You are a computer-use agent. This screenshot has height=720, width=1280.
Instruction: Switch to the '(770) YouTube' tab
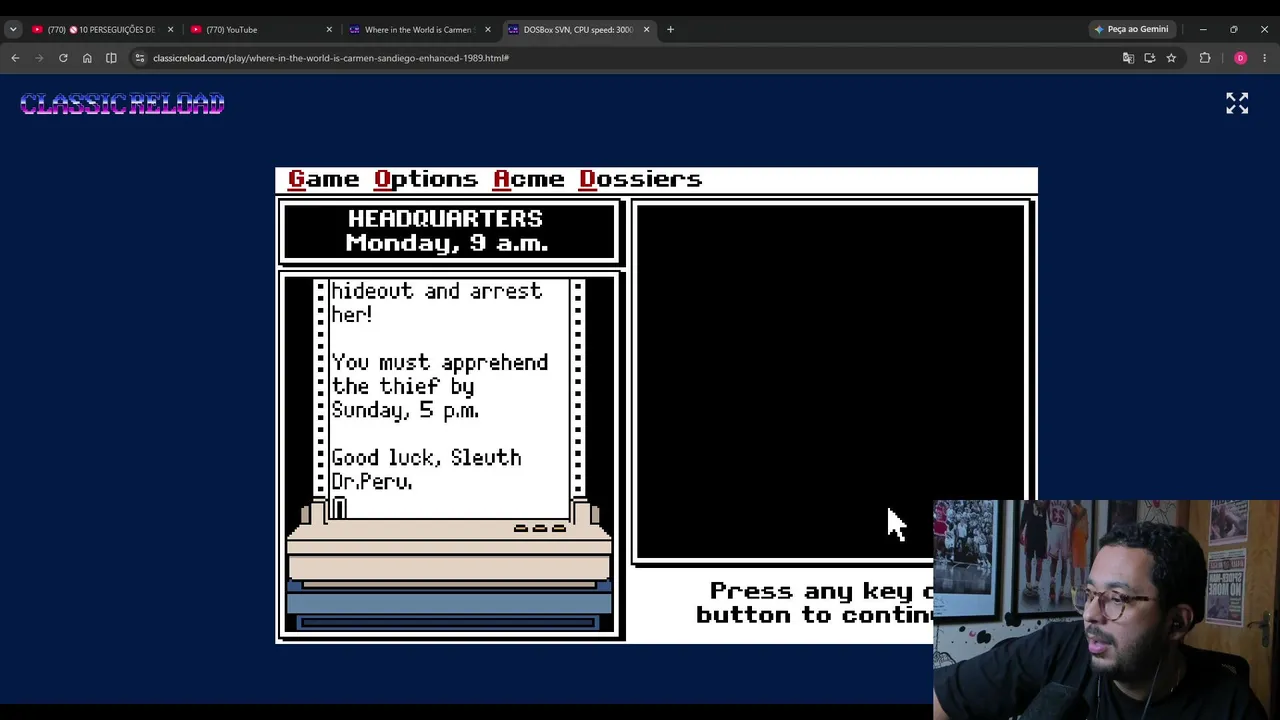[260, 30]
